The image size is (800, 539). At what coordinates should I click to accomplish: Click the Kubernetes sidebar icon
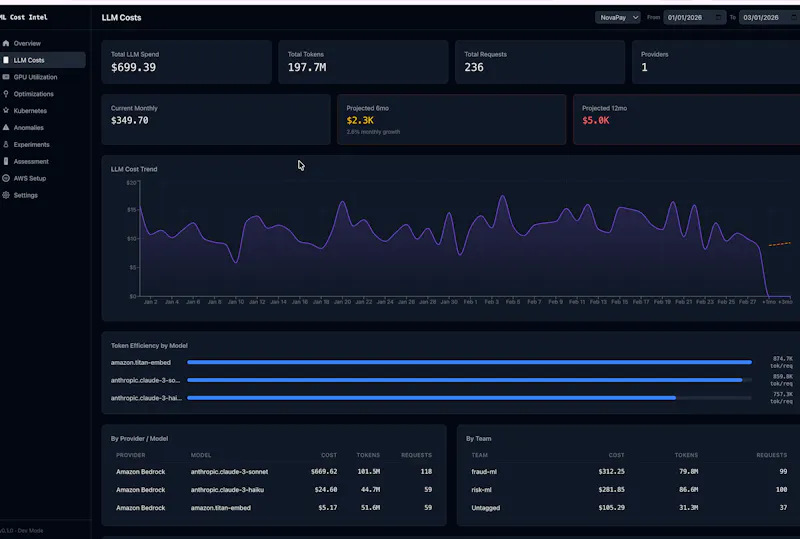coord(6,111)
